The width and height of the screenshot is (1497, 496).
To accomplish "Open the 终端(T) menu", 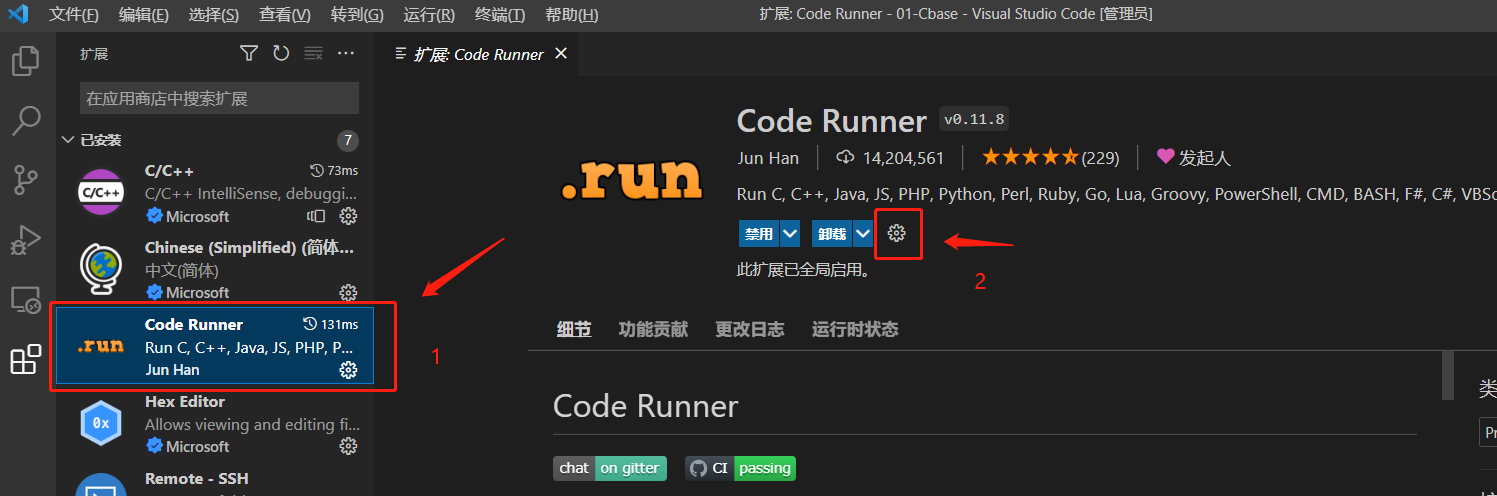I will pos(501,15).
